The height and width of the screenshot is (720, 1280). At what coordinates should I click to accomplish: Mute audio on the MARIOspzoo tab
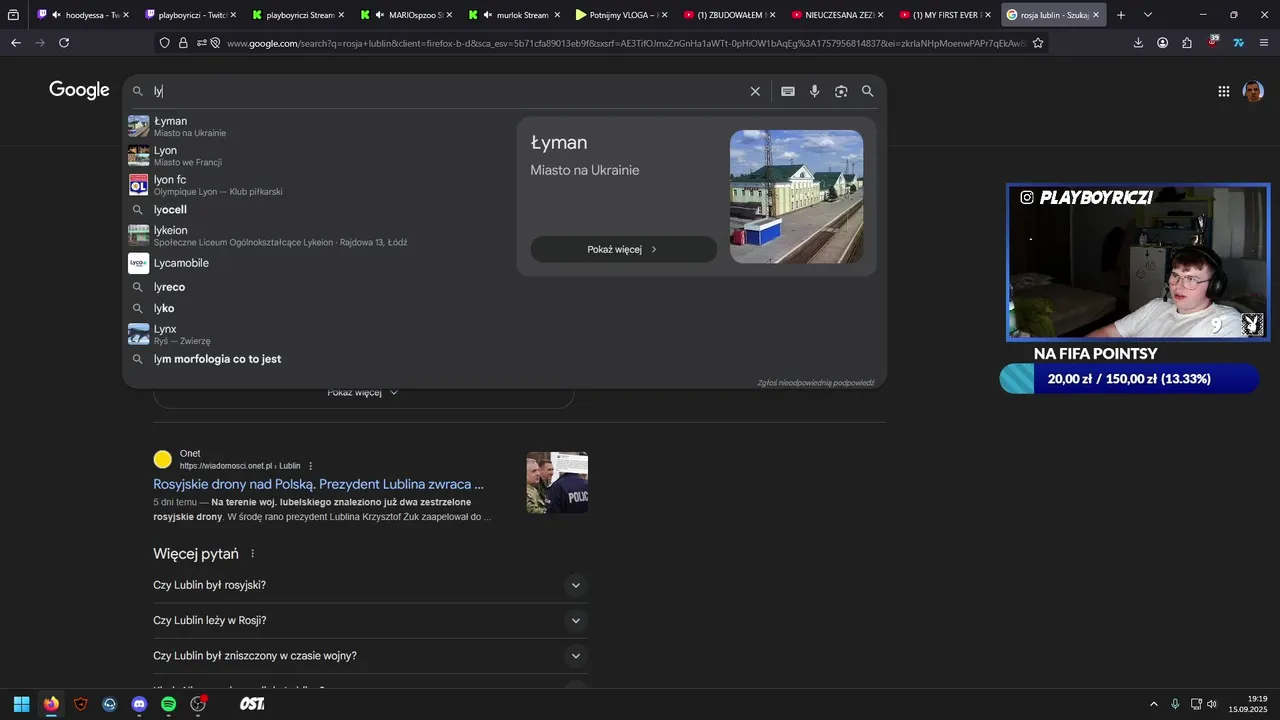click(380, 15)
